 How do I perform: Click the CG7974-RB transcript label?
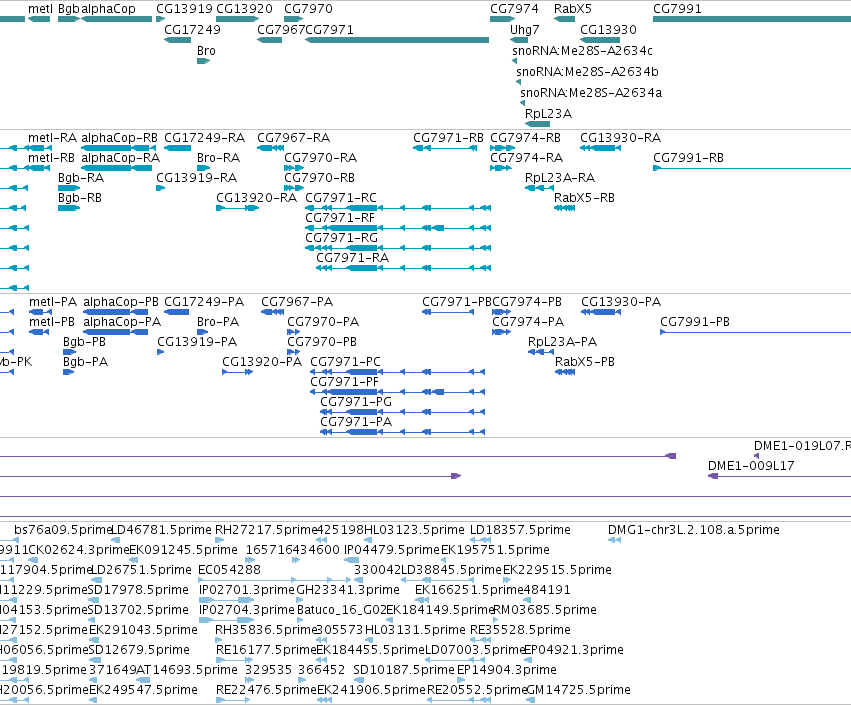click(525, 138)
